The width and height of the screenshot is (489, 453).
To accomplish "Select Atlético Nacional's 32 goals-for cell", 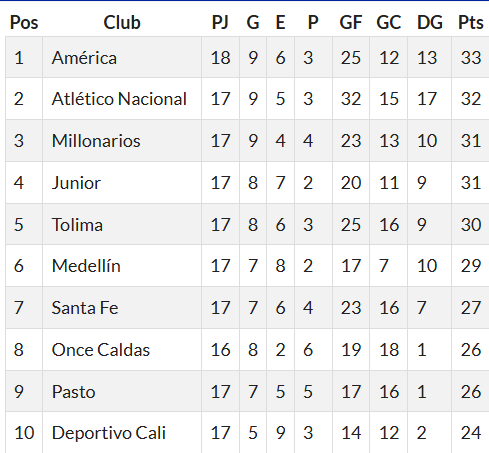I will [x=351, y=99].
